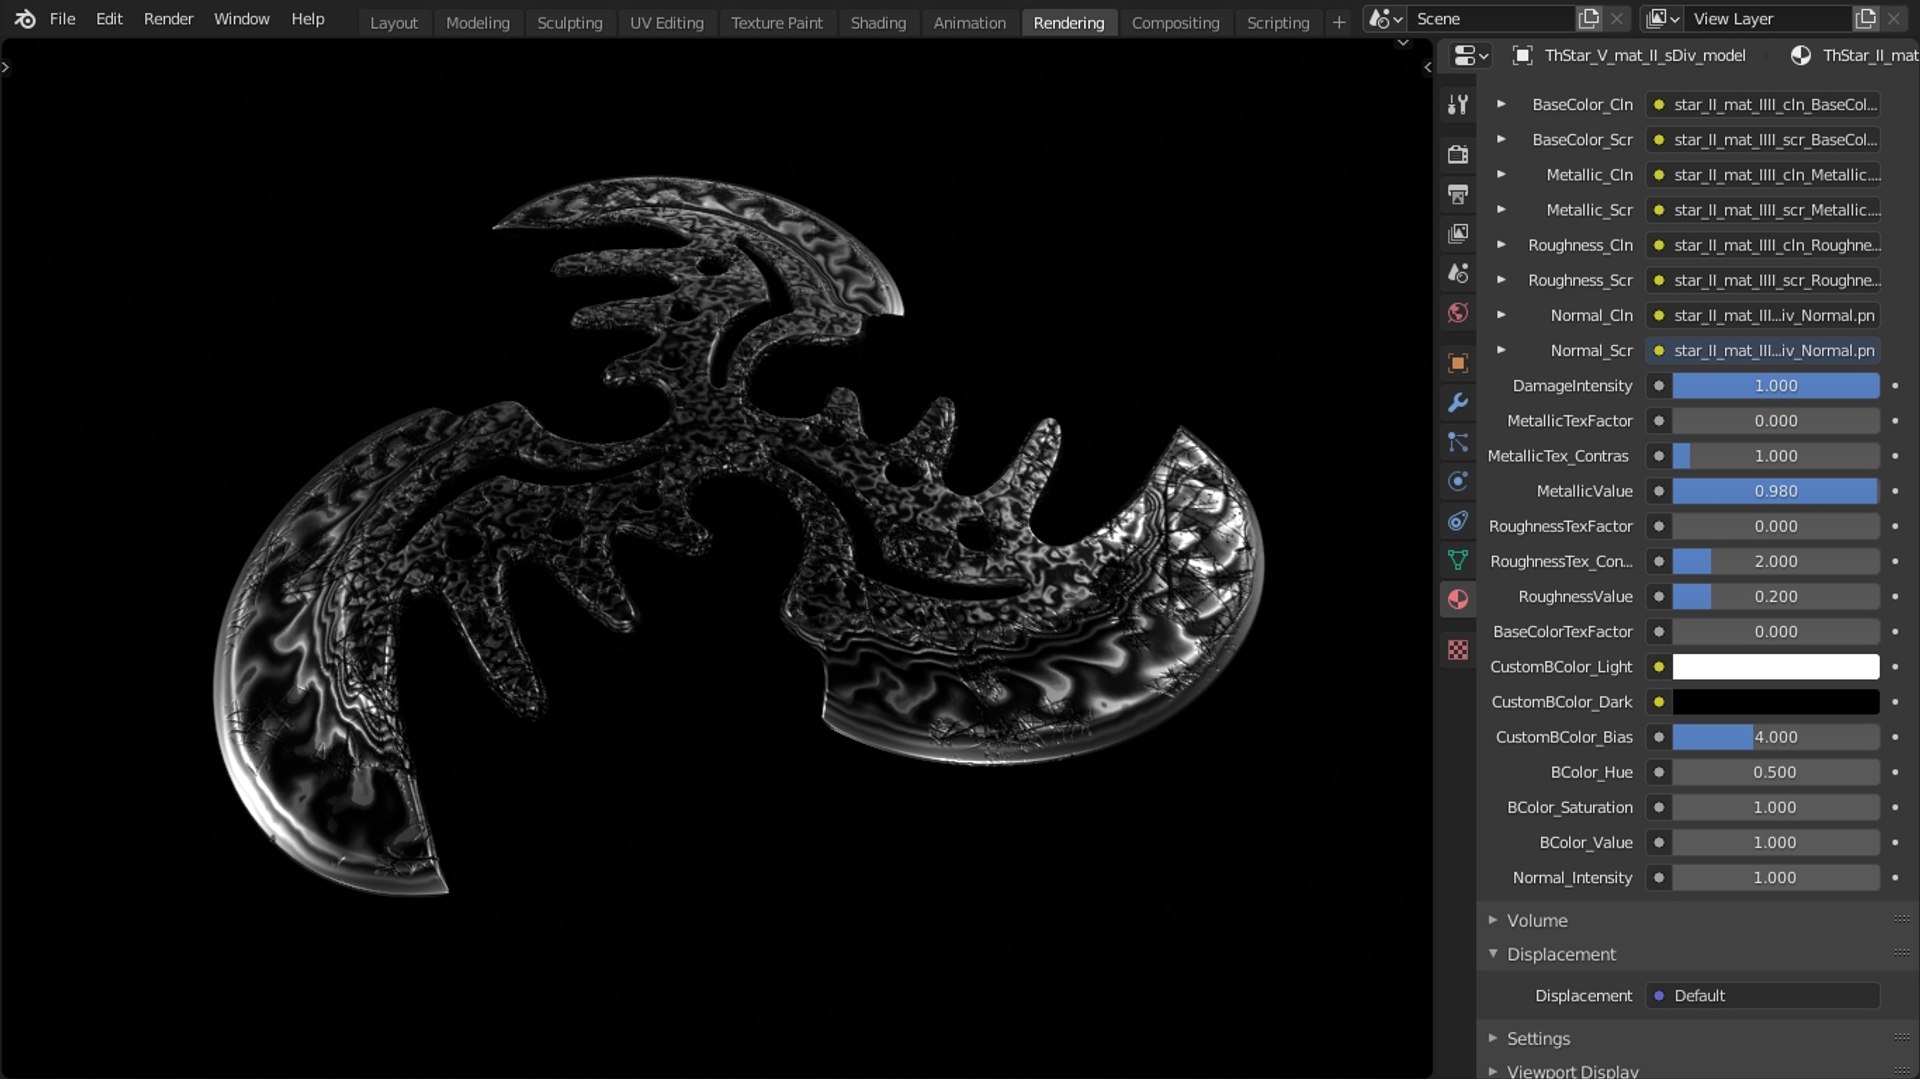
Task: Switch to the Compositing workspace tab
Action: click(x=1175, y=22)
